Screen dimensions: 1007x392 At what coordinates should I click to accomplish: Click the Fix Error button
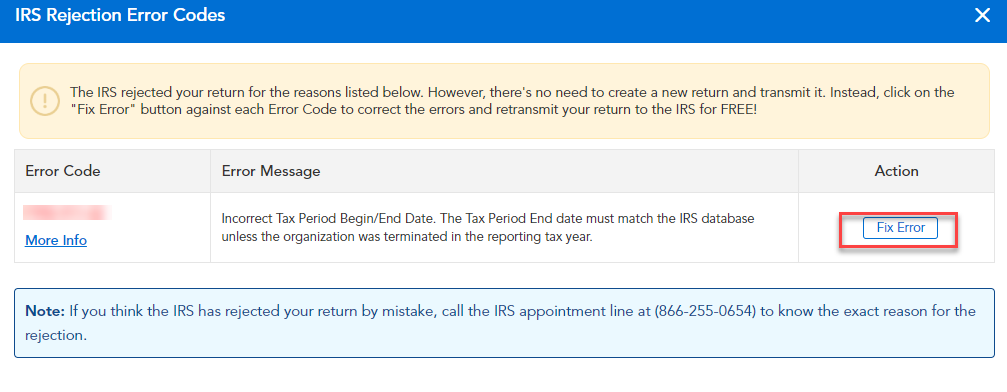point(900,228)
